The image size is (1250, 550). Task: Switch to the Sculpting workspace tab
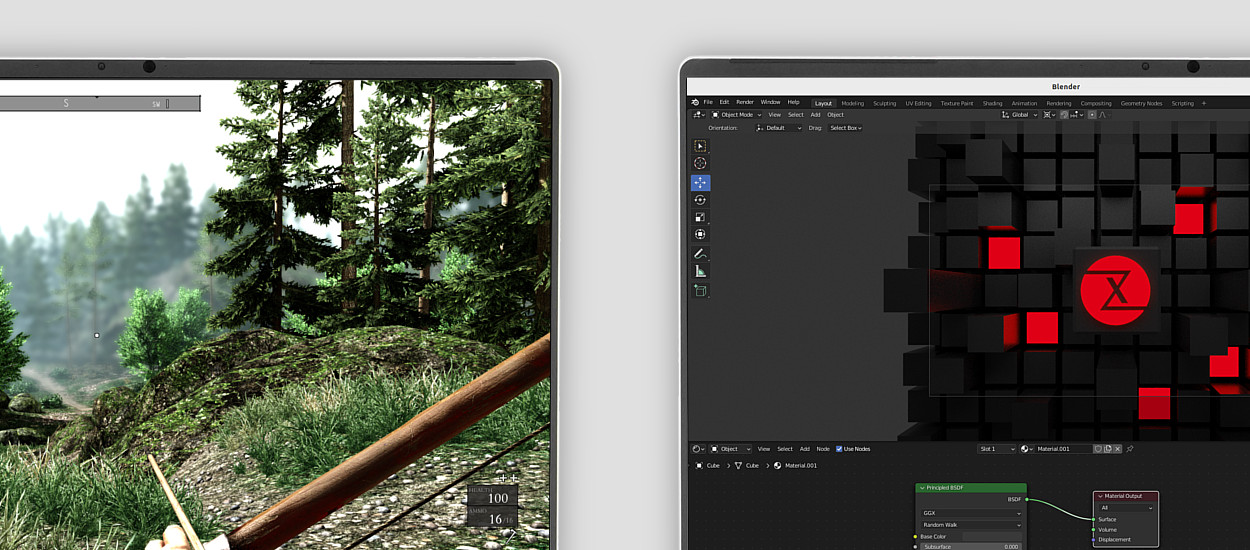point(885,103)
